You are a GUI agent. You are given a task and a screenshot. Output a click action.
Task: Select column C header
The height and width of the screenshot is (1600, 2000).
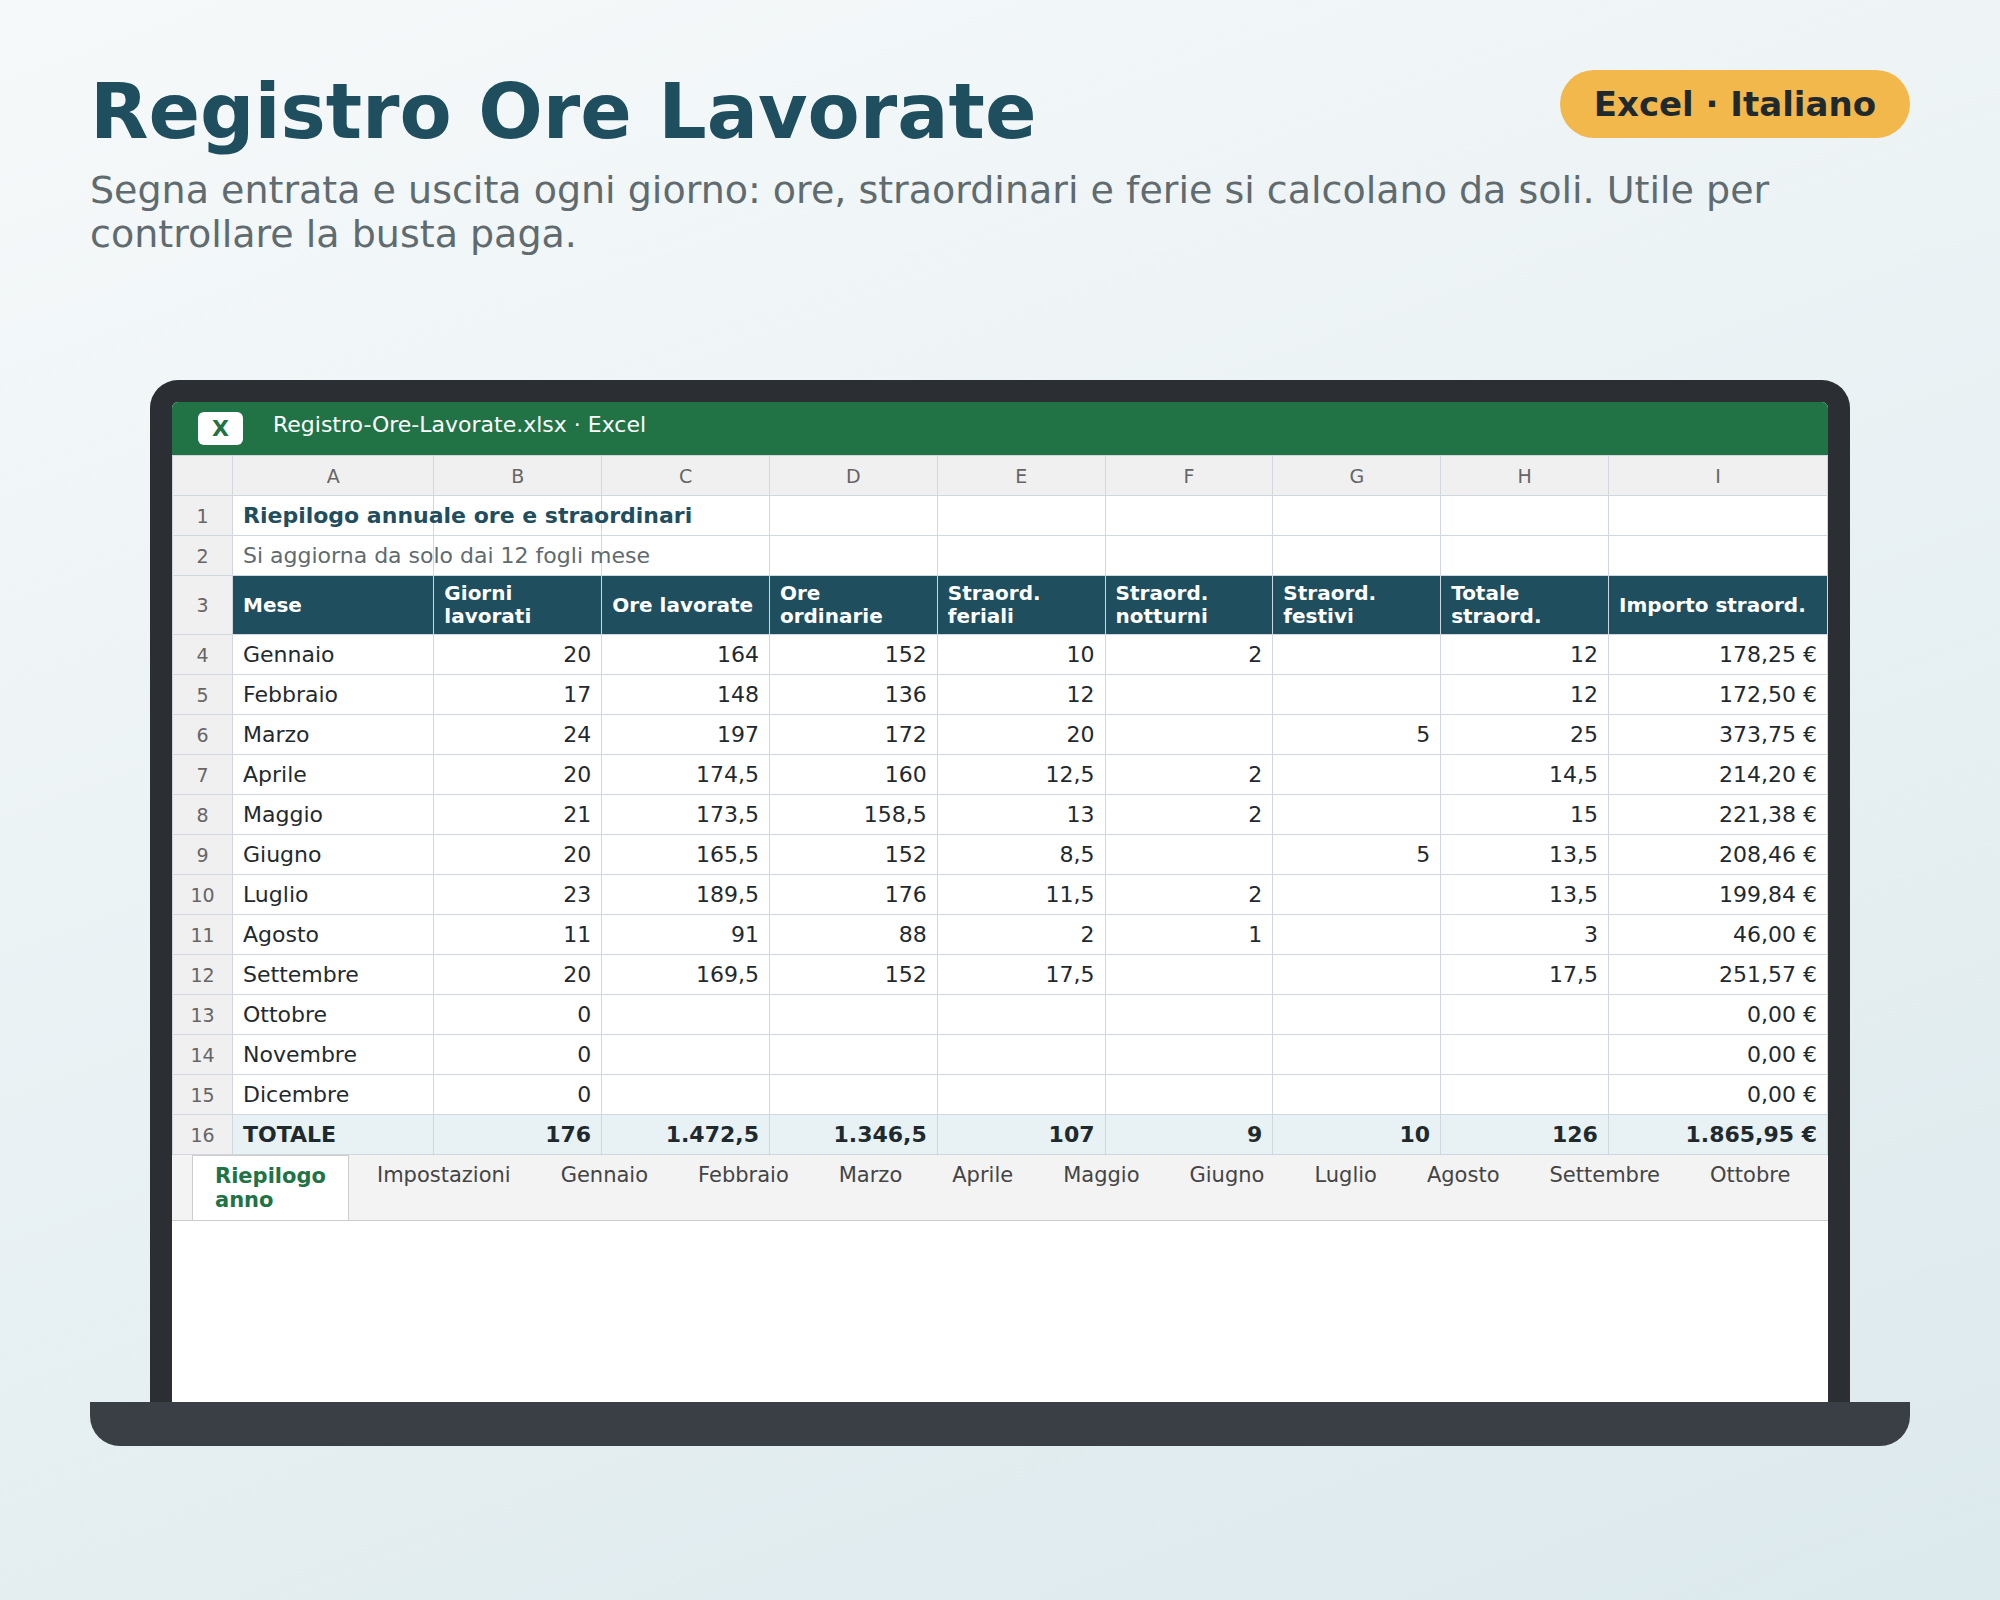pos(685,476)
